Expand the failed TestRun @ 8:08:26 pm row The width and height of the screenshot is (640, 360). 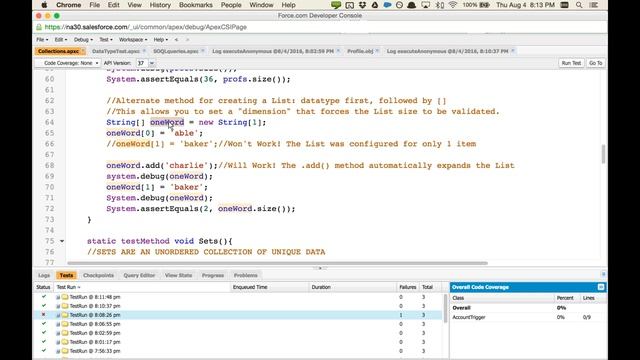coord(58,315)
